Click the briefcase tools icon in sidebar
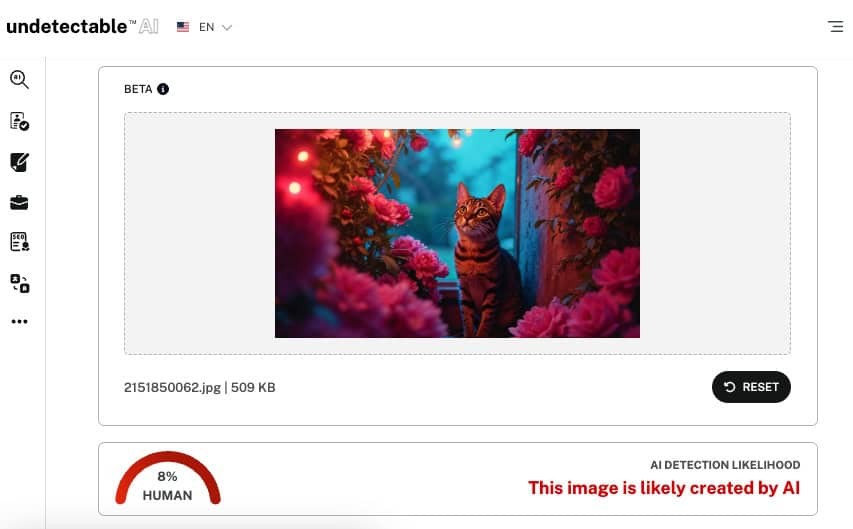 [19, 202]
